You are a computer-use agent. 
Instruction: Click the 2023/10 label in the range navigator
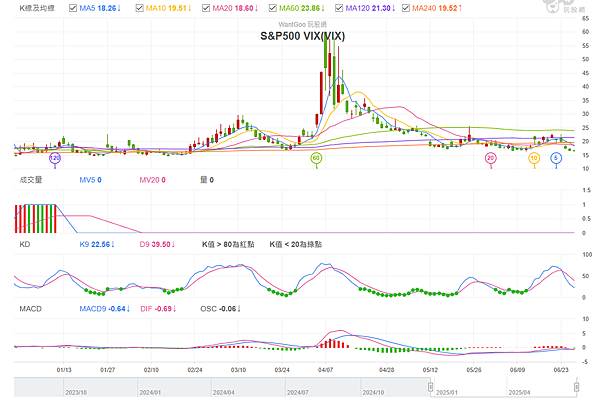(76, 393)
